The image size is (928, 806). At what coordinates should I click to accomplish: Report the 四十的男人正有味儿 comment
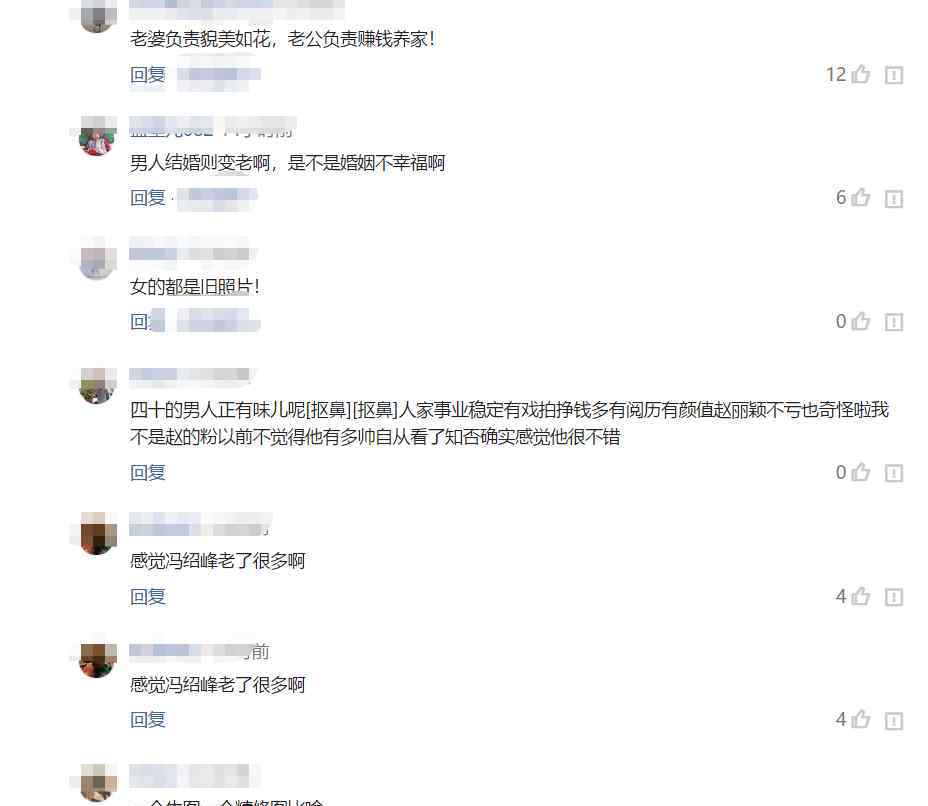(894, 473)
